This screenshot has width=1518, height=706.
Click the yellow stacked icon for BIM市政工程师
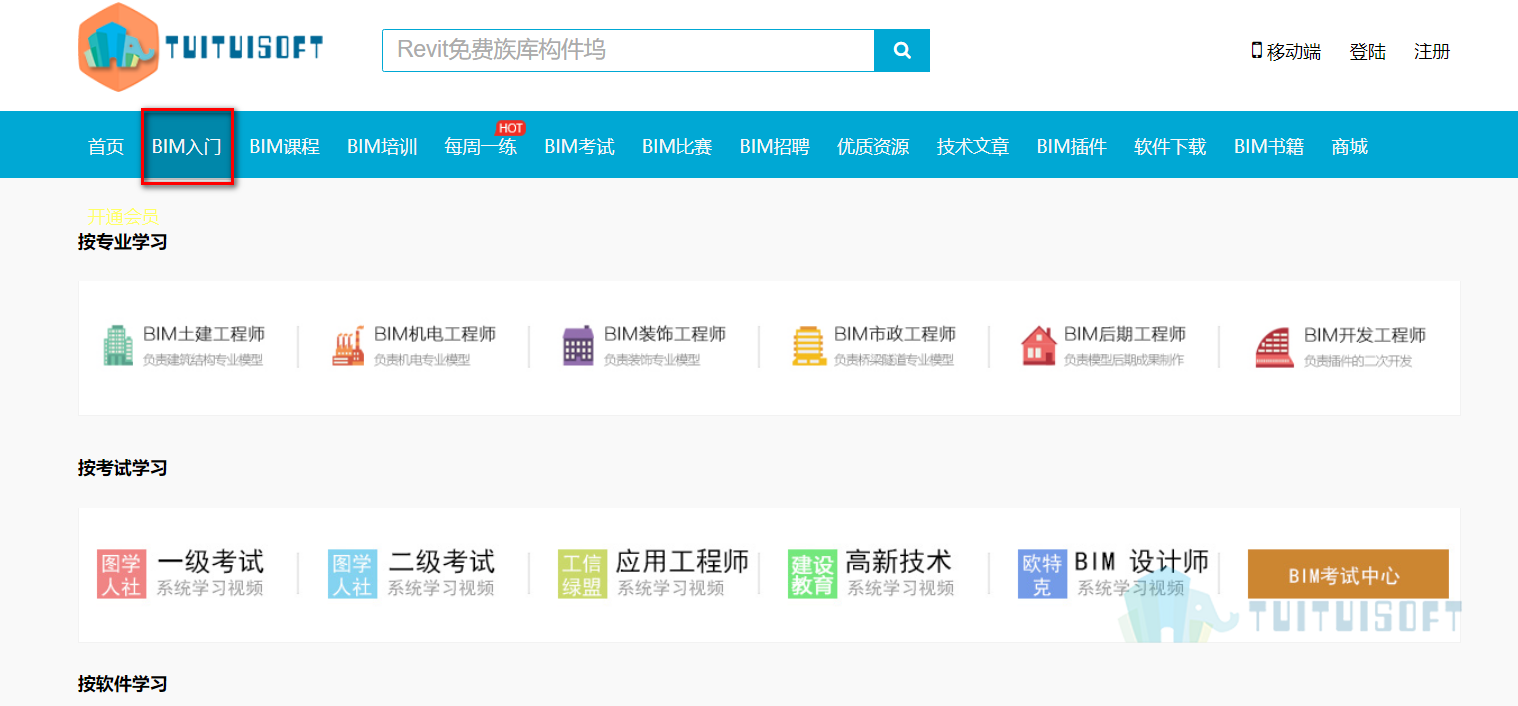coord(808,346)
